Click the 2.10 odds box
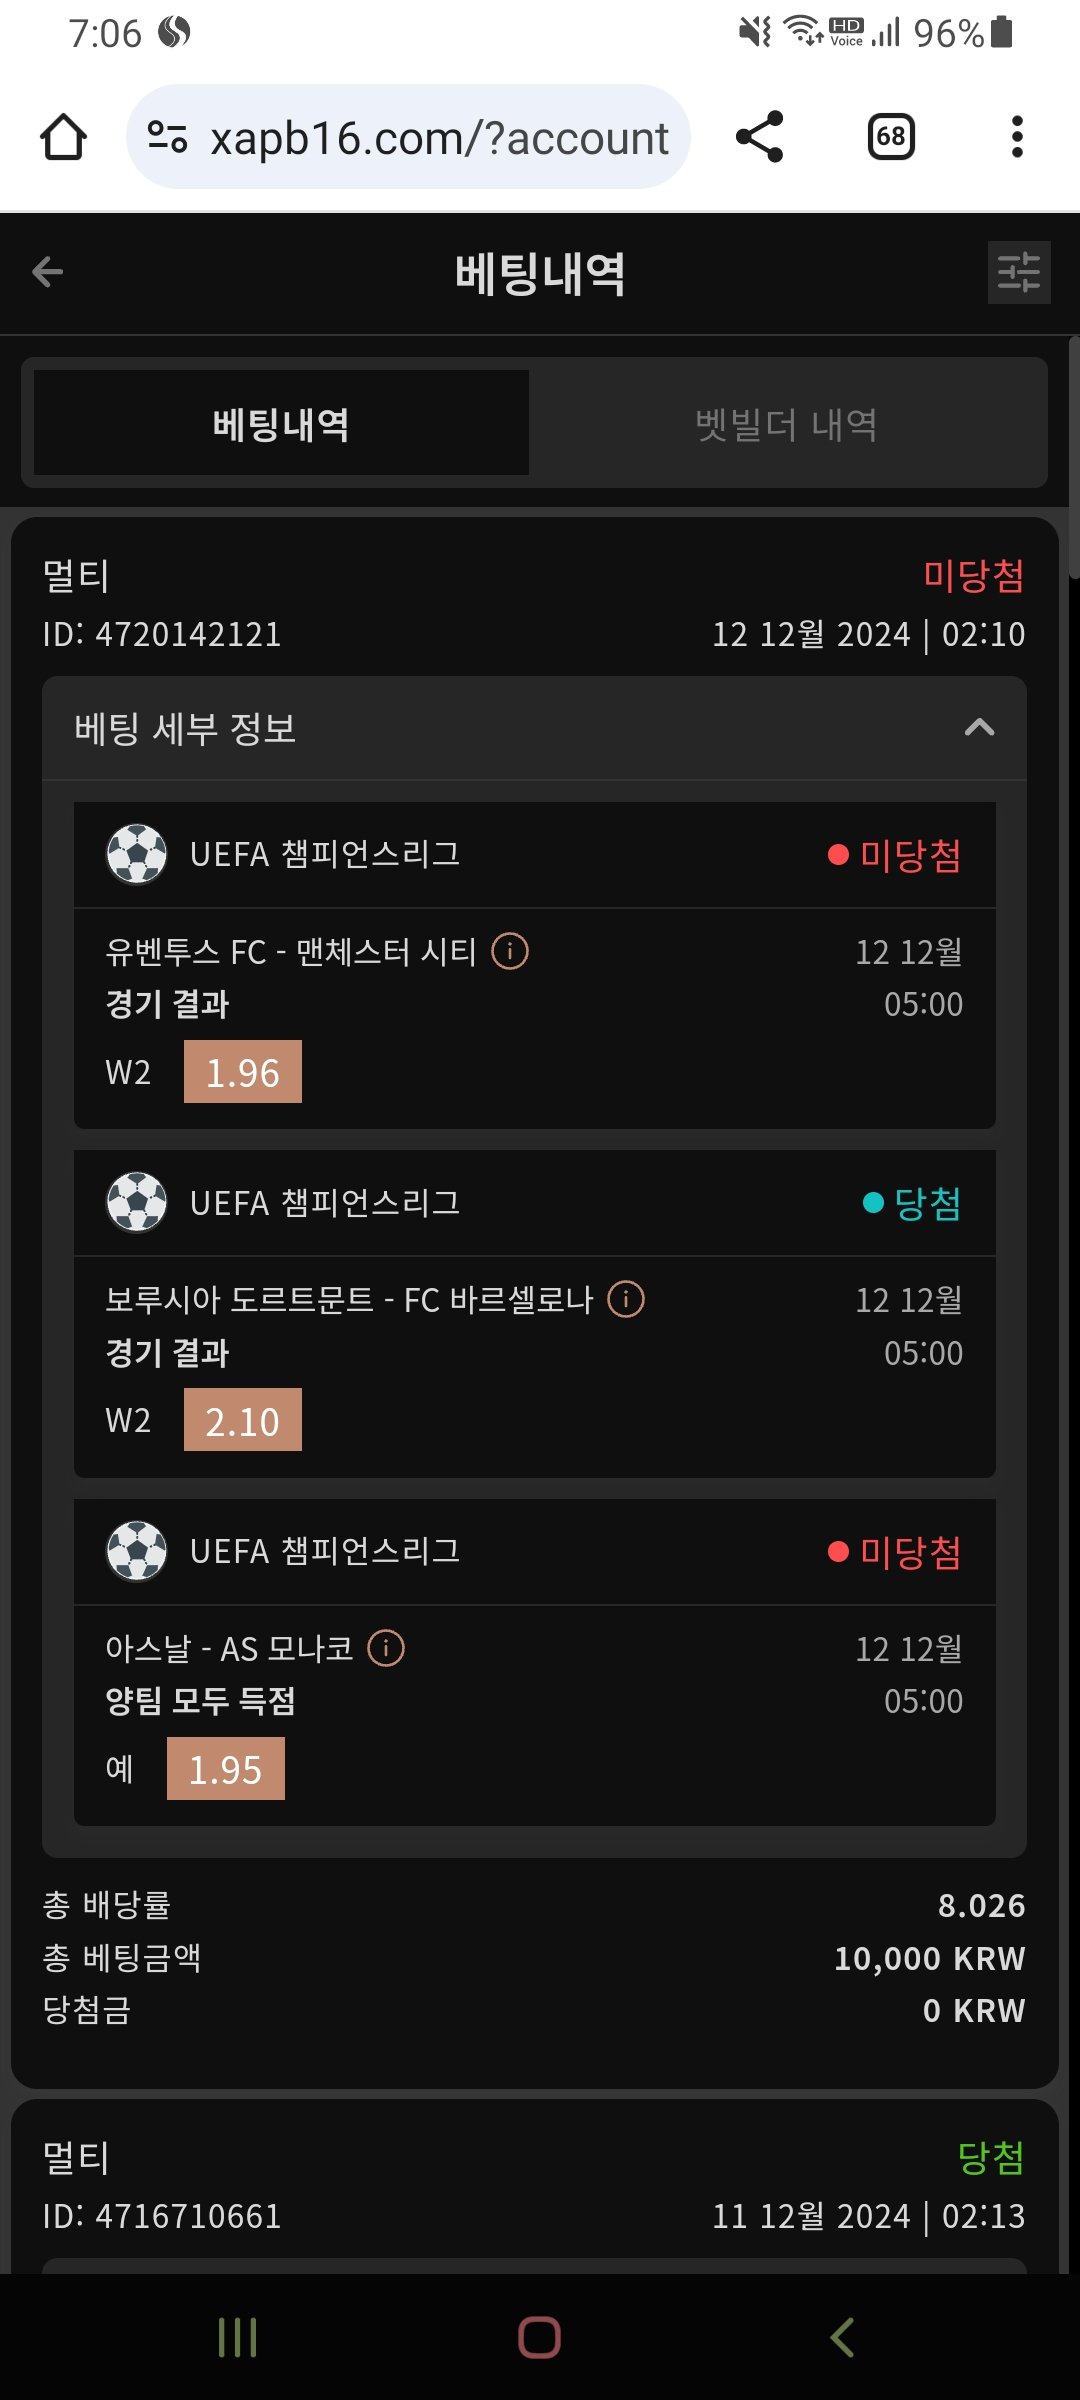The image size is (1080, 2400). click(243, 1420)
